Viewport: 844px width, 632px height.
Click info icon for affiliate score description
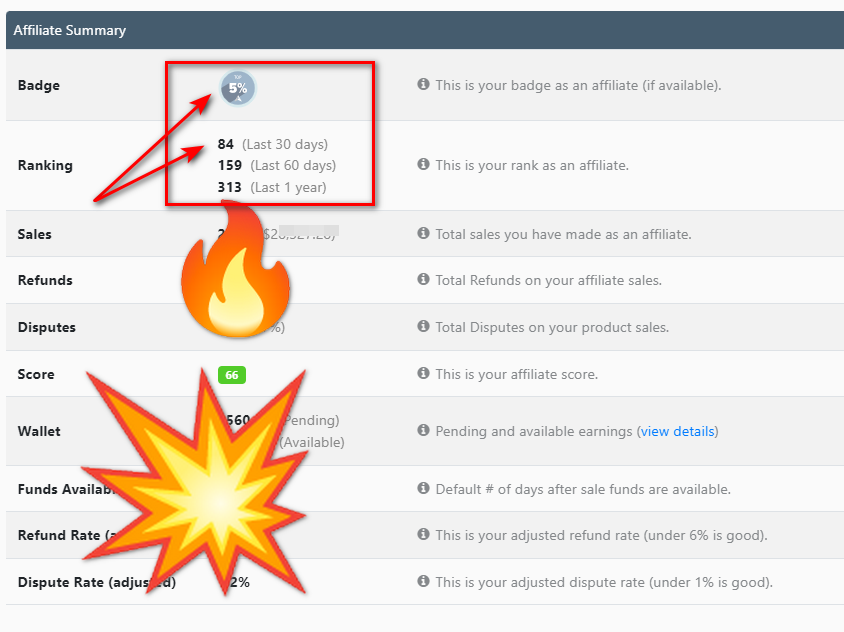coord(424,374)
